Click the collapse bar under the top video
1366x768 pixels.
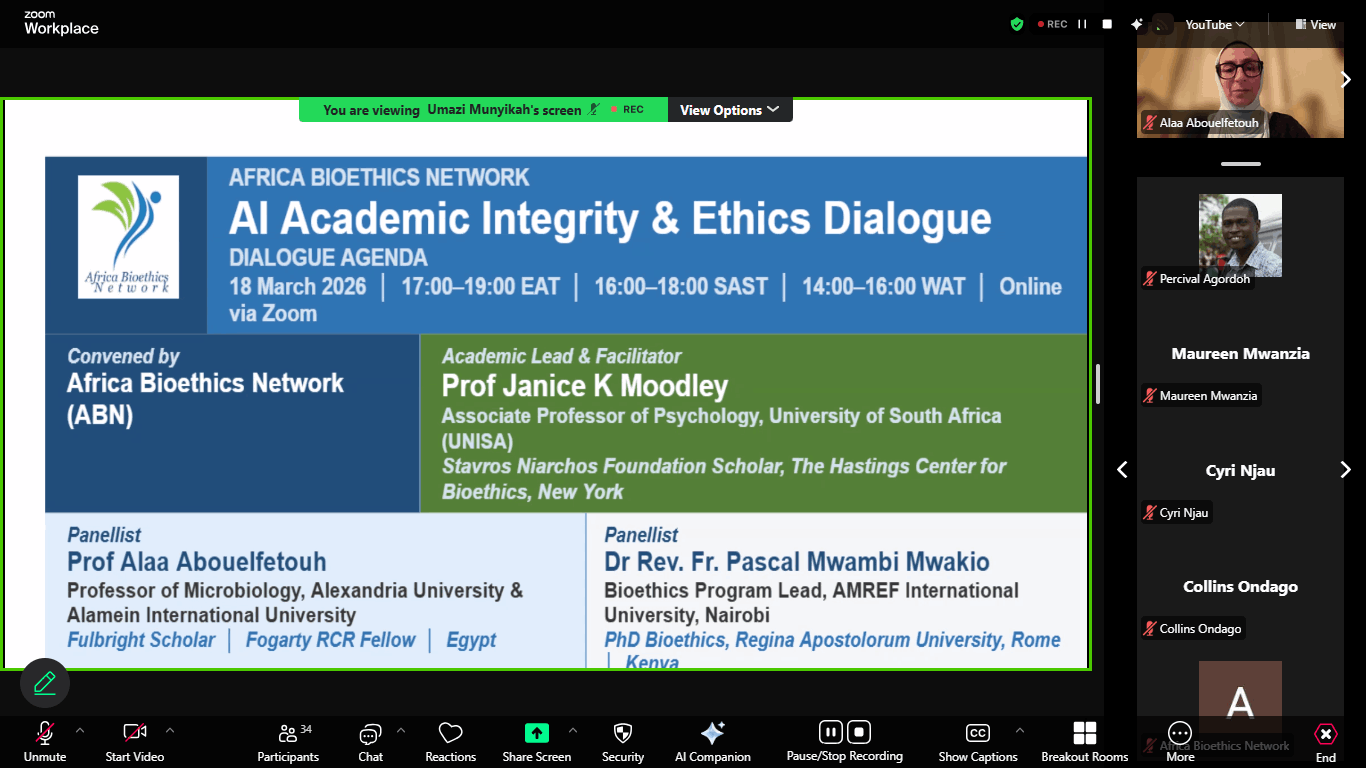(1240, 164)
